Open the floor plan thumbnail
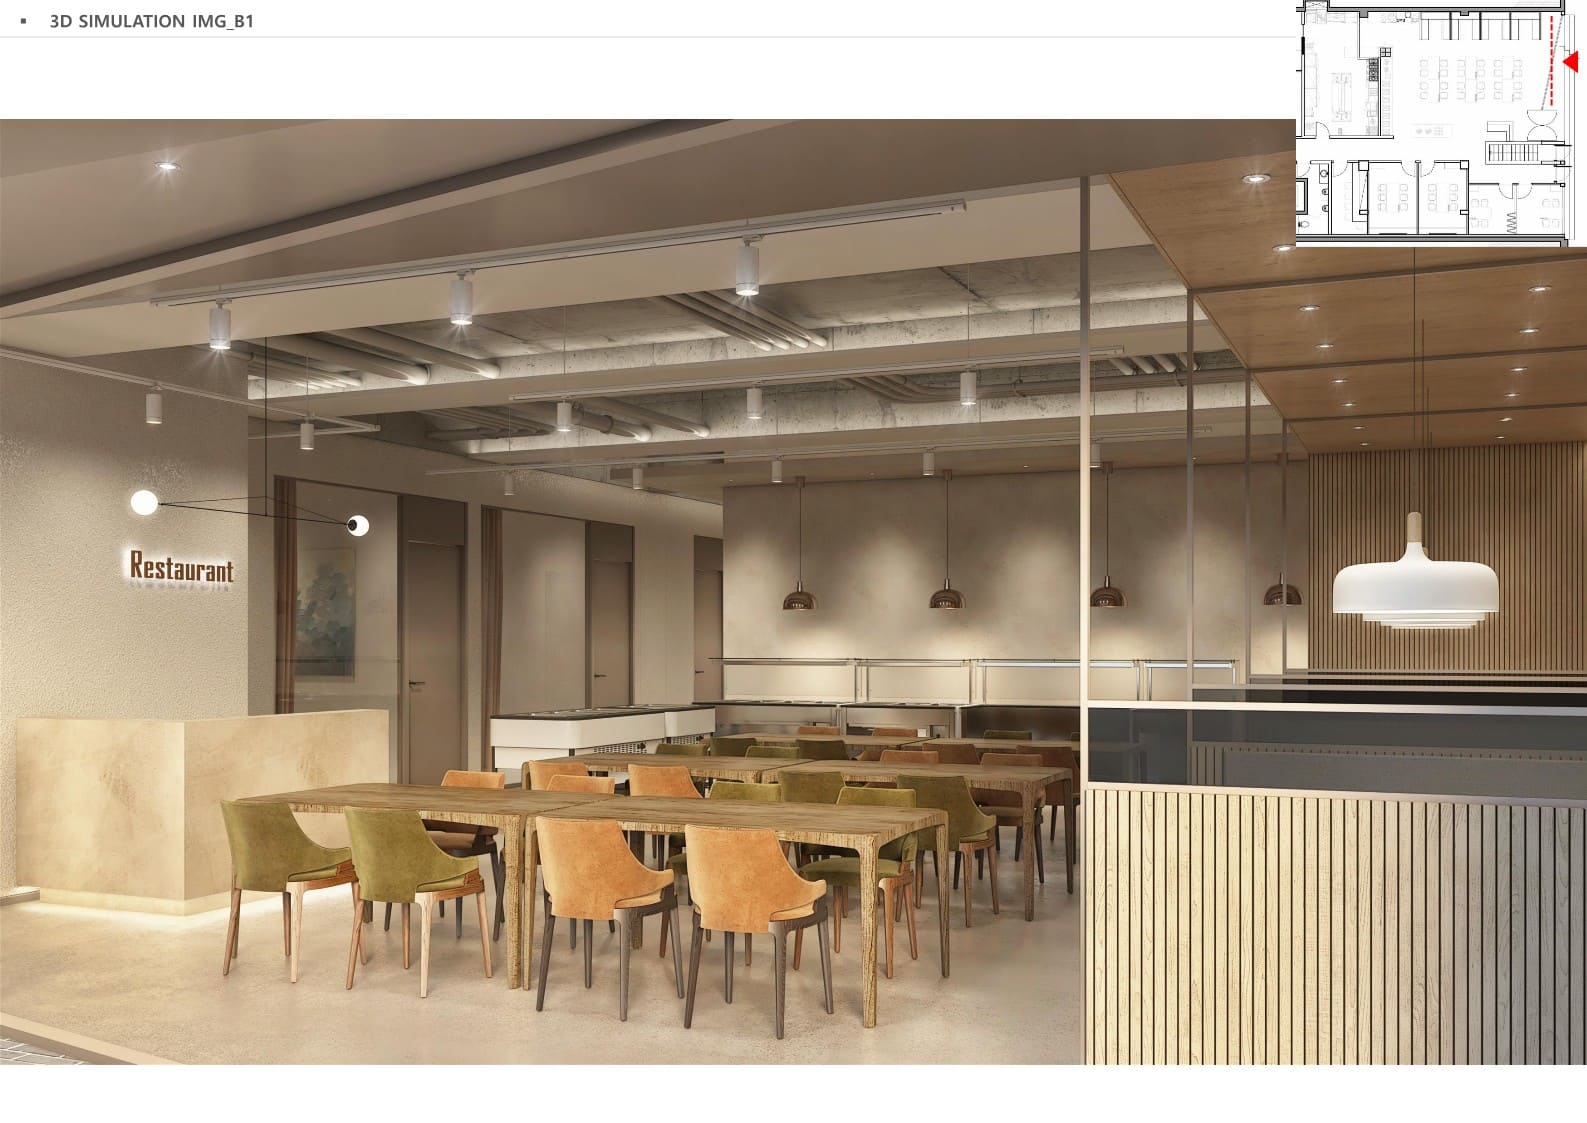The image size is (1587, 1123). (x=1438, y=123)
